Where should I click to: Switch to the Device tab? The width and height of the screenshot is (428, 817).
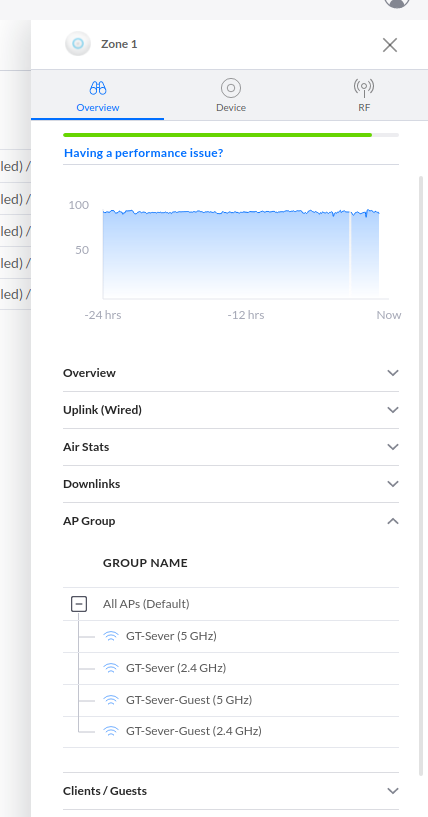coord(230,95)
